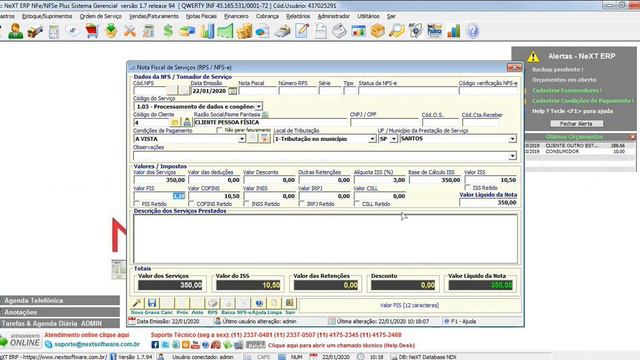640x360 pixels.
Task: Open the crossed tools service order icon
Action: (x=130, y=31)
